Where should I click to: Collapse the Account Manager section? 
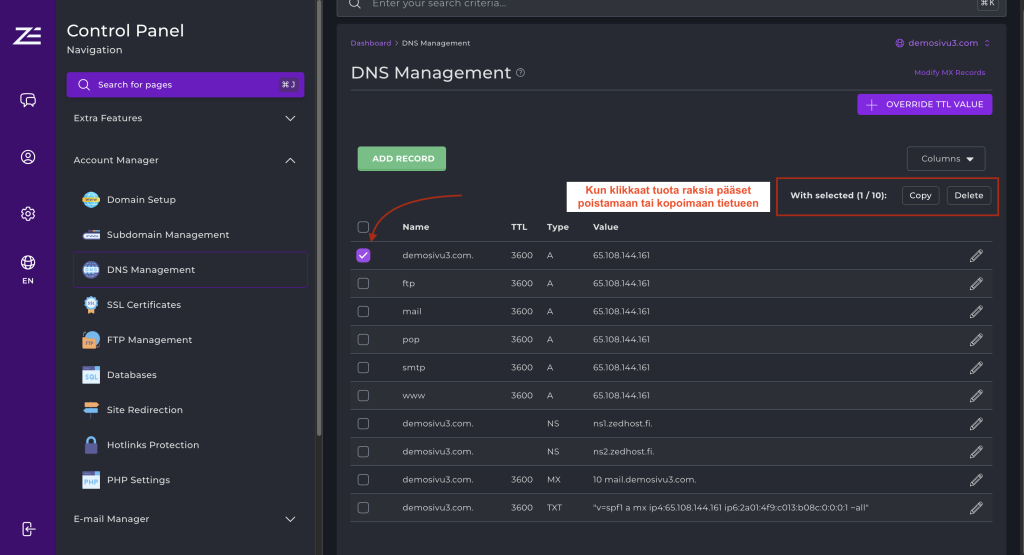[x=290, y=160]
